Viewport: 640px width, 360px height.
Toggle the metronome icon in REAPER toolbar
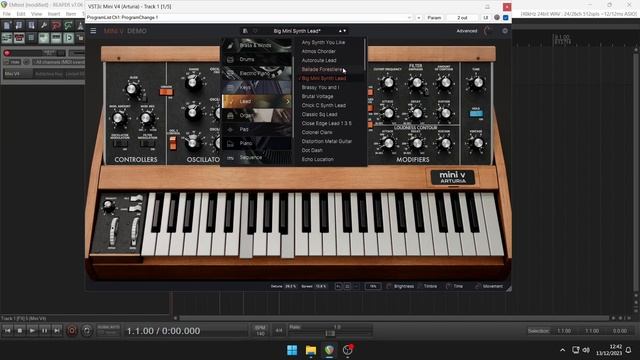[80, 26]
